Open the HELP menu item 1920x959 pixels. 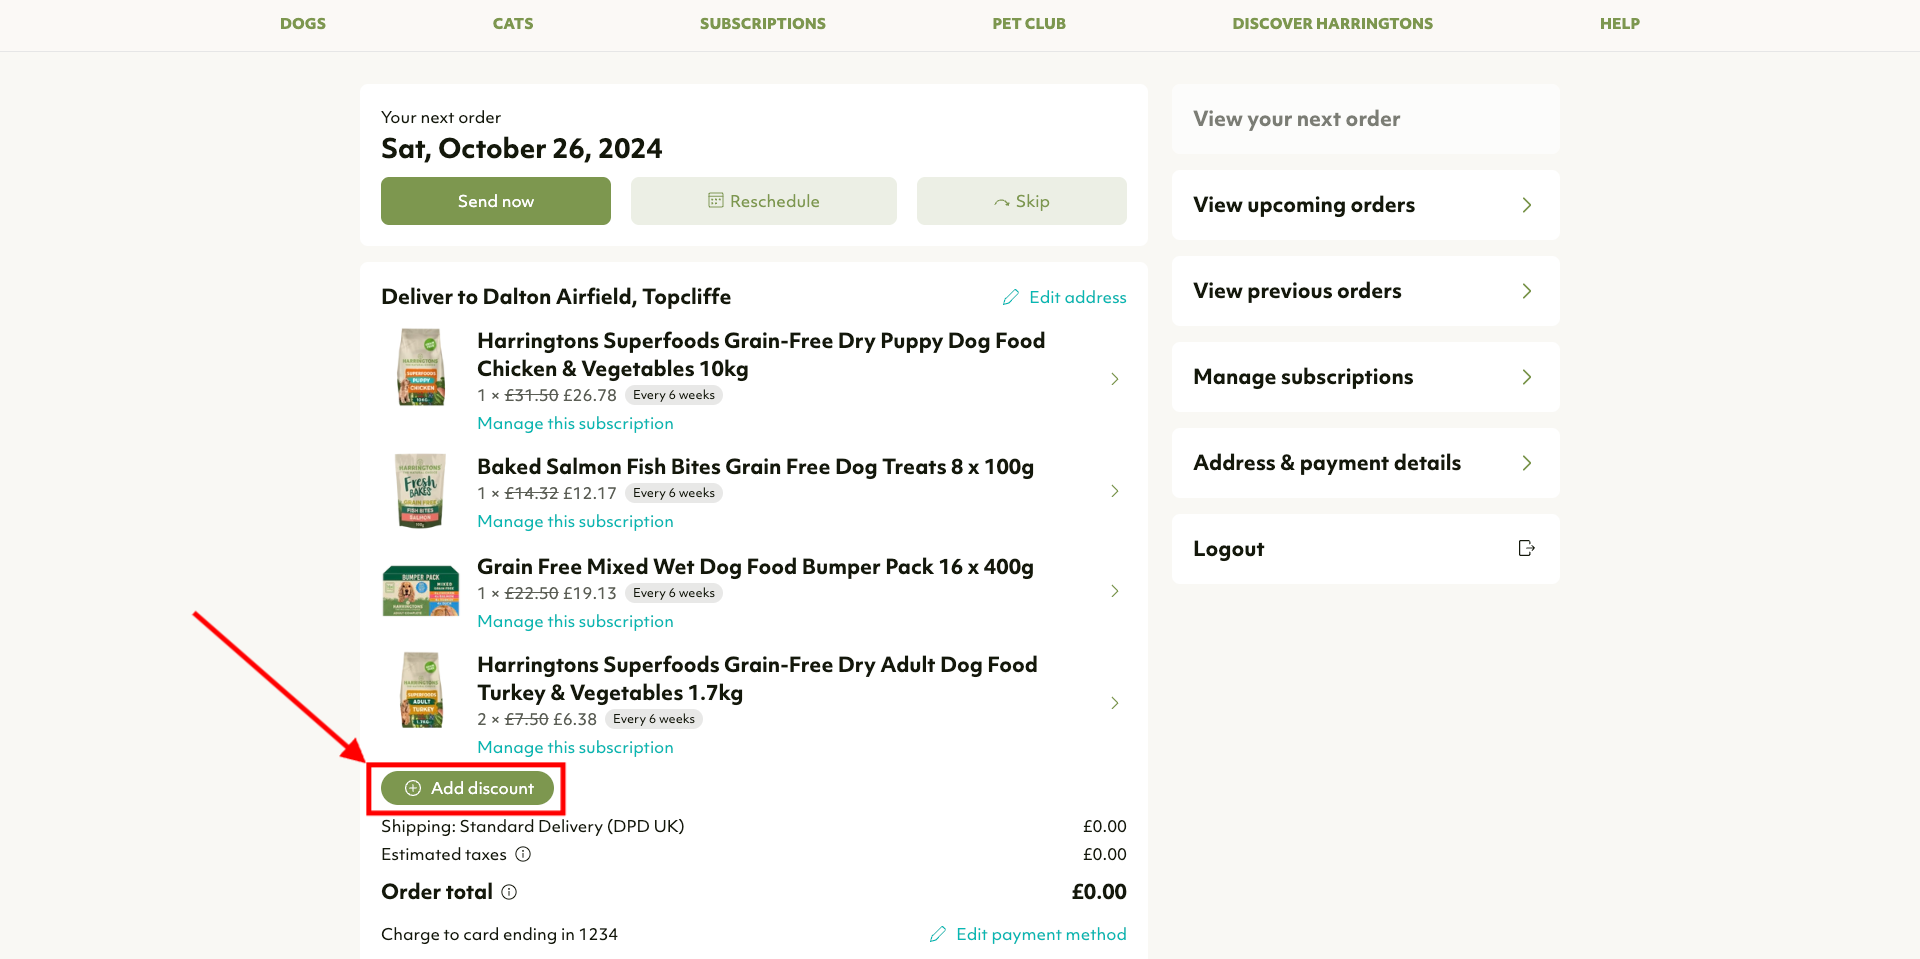pos(1620,23)
